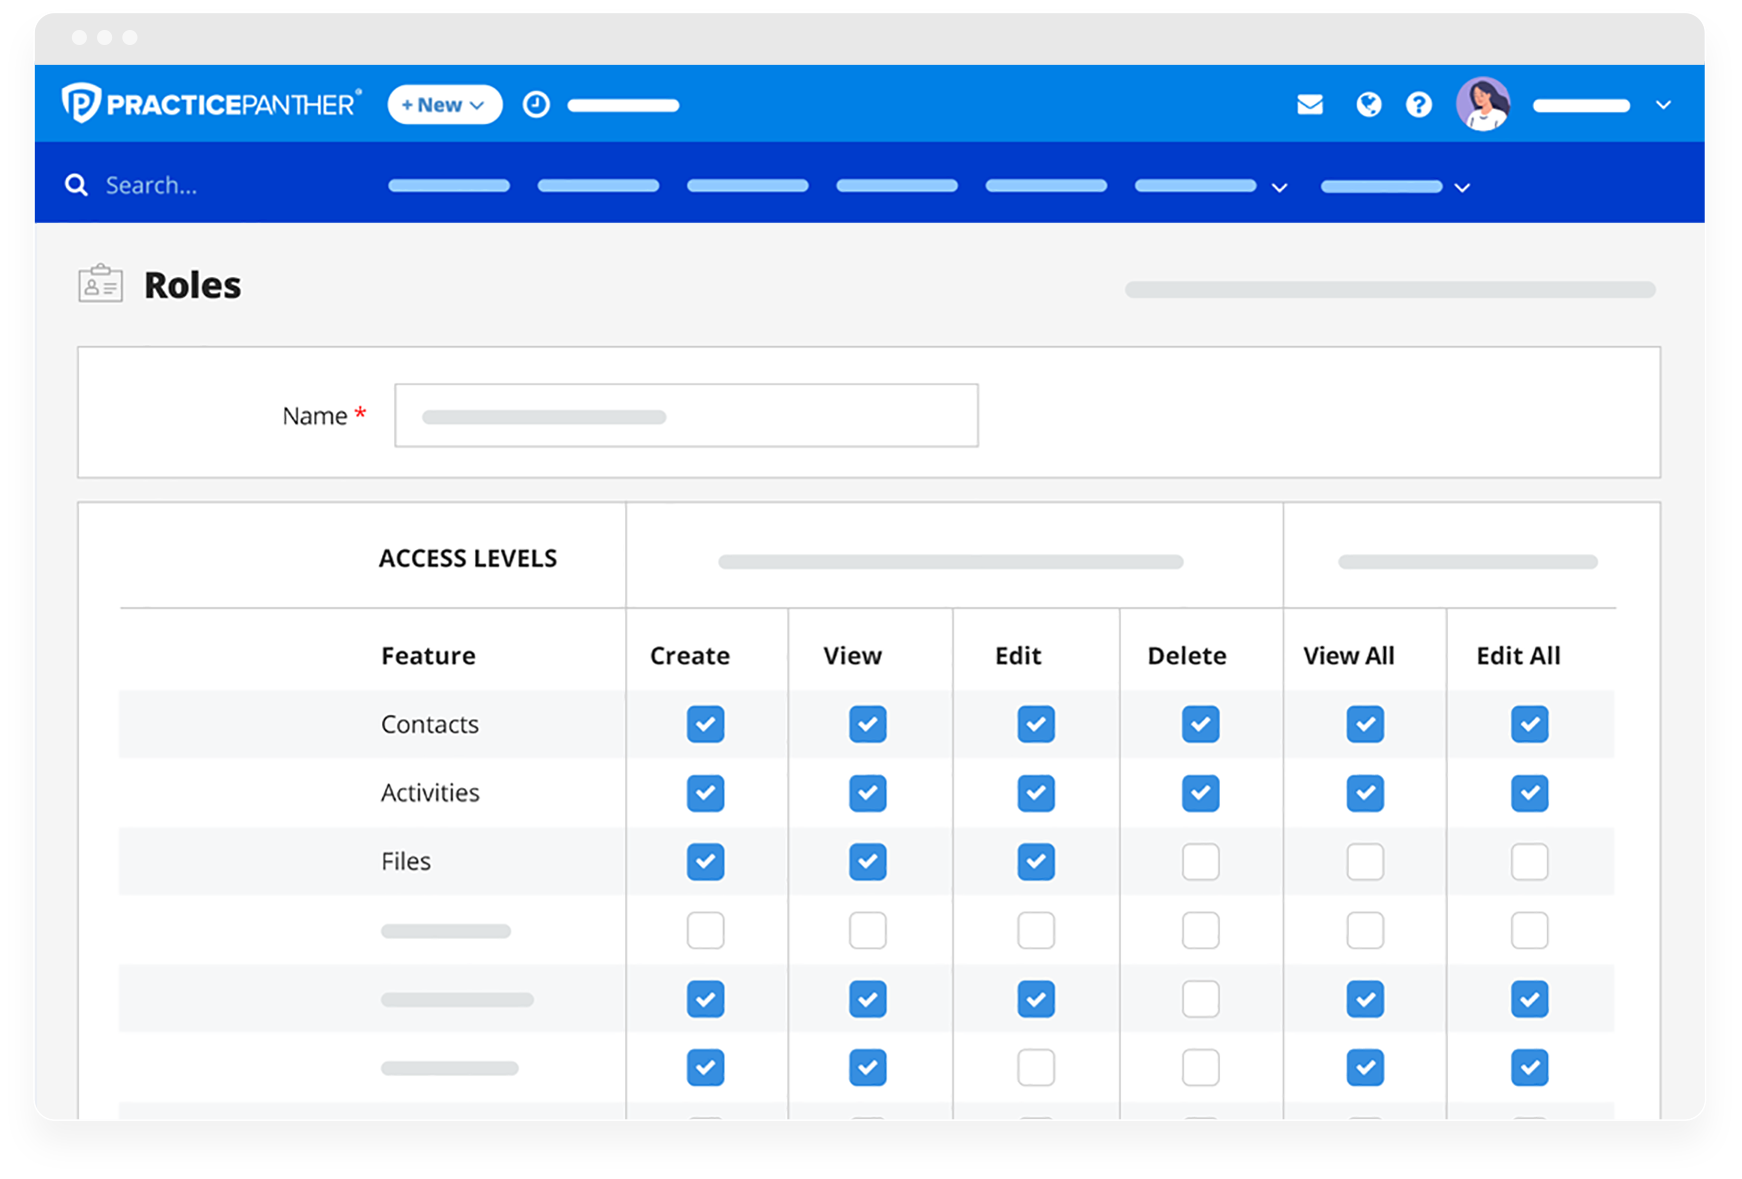The width and height of the screenshot is (1742, 1179).
Task: Click the Name input field
Action: (687, 415)
